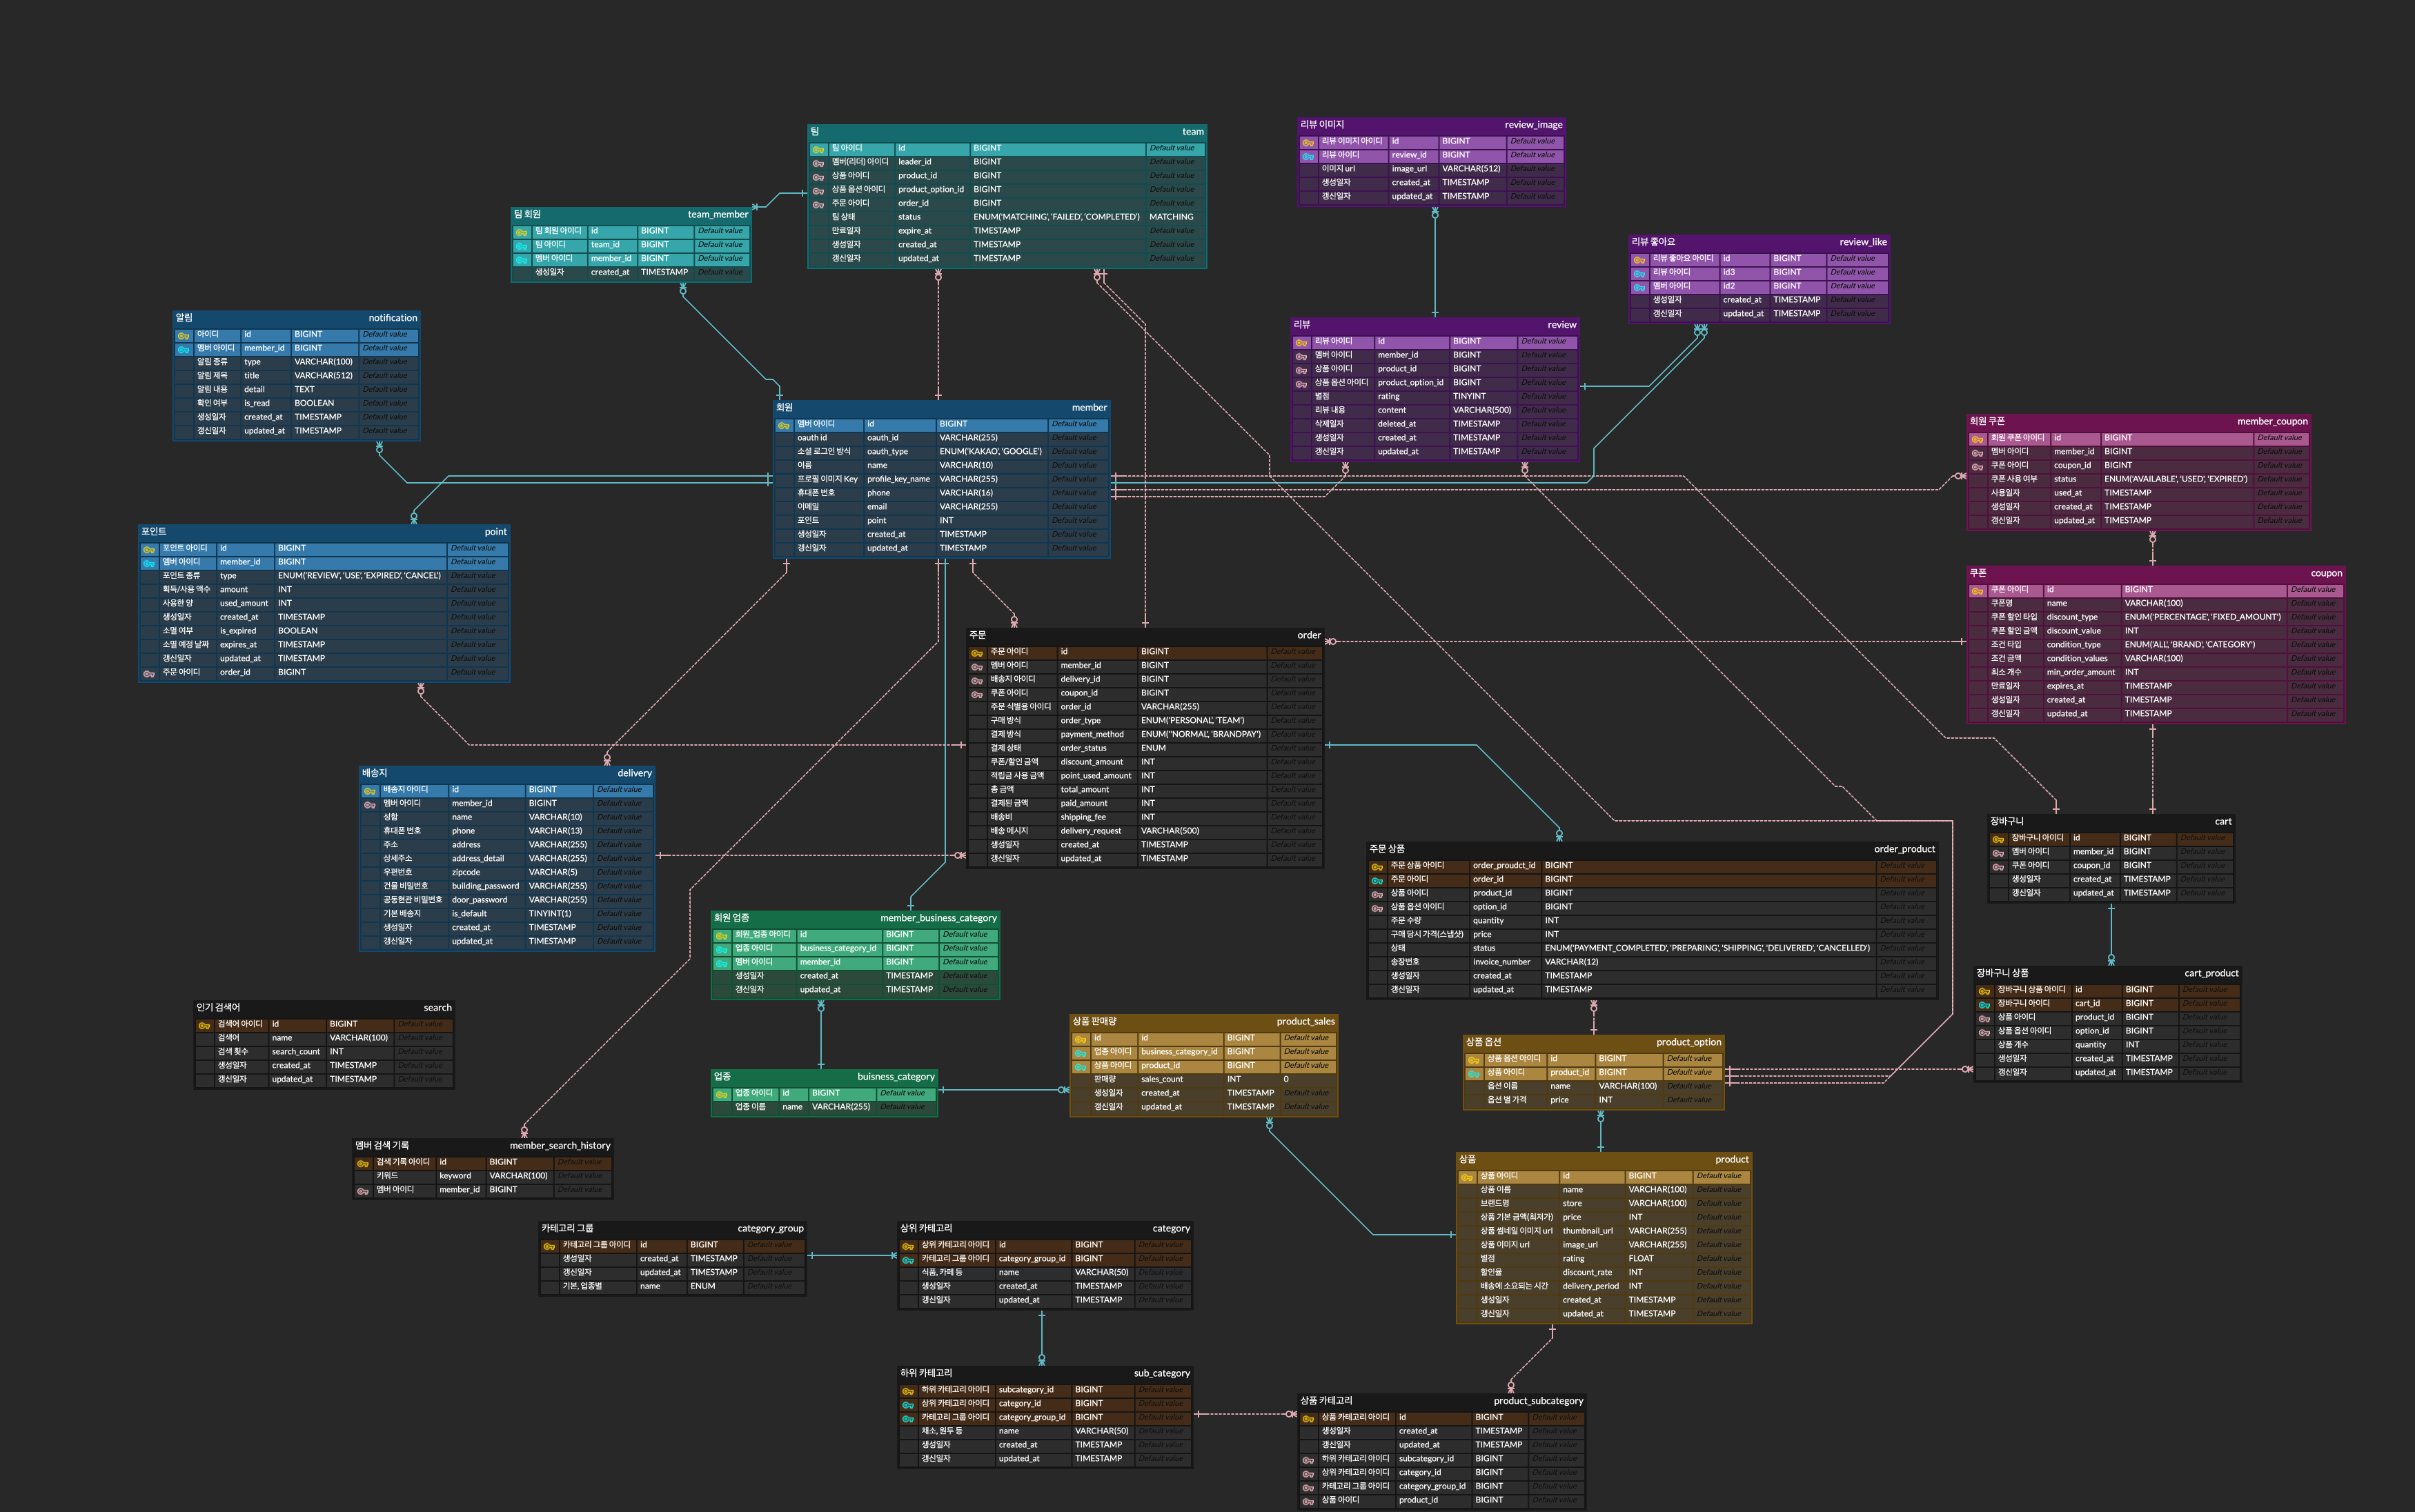Click the yellow primary key icon in member table
This screenshot has width=2415, height=1512.
[x=784, y=425]
